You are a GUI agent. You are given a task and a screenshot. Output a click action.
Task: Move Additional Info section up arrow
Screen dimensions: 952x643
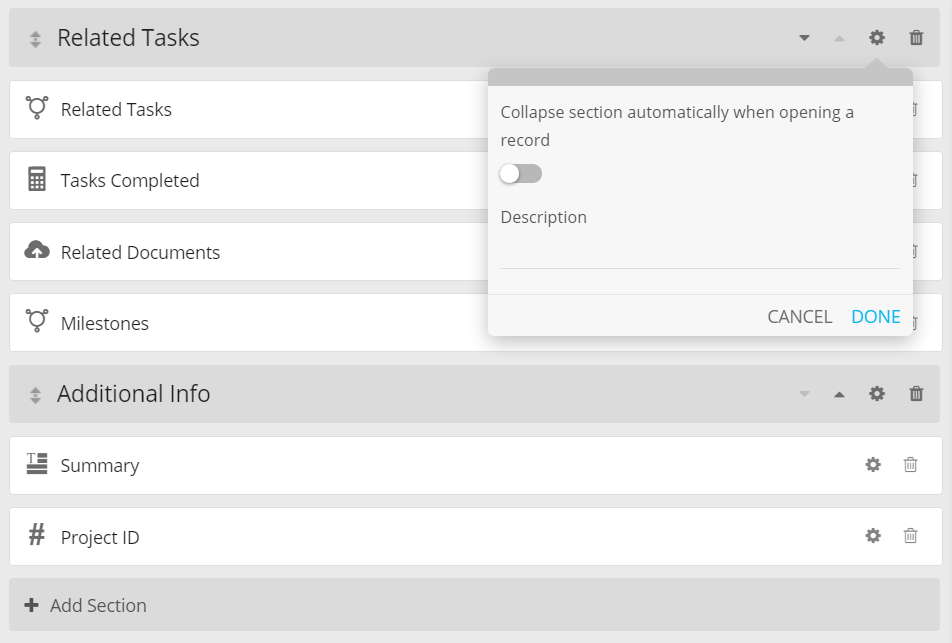(x=839, y=394)
